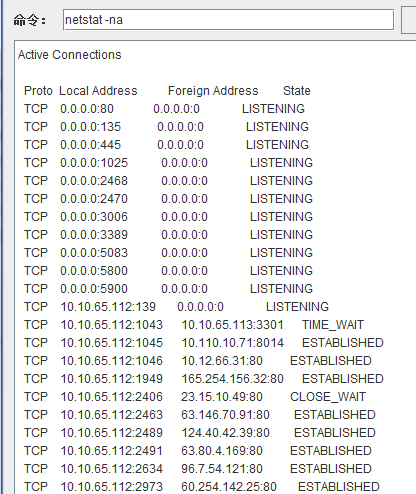
Task: Select the 0.0.0.0:445 listening row
Action: point(166,145)
